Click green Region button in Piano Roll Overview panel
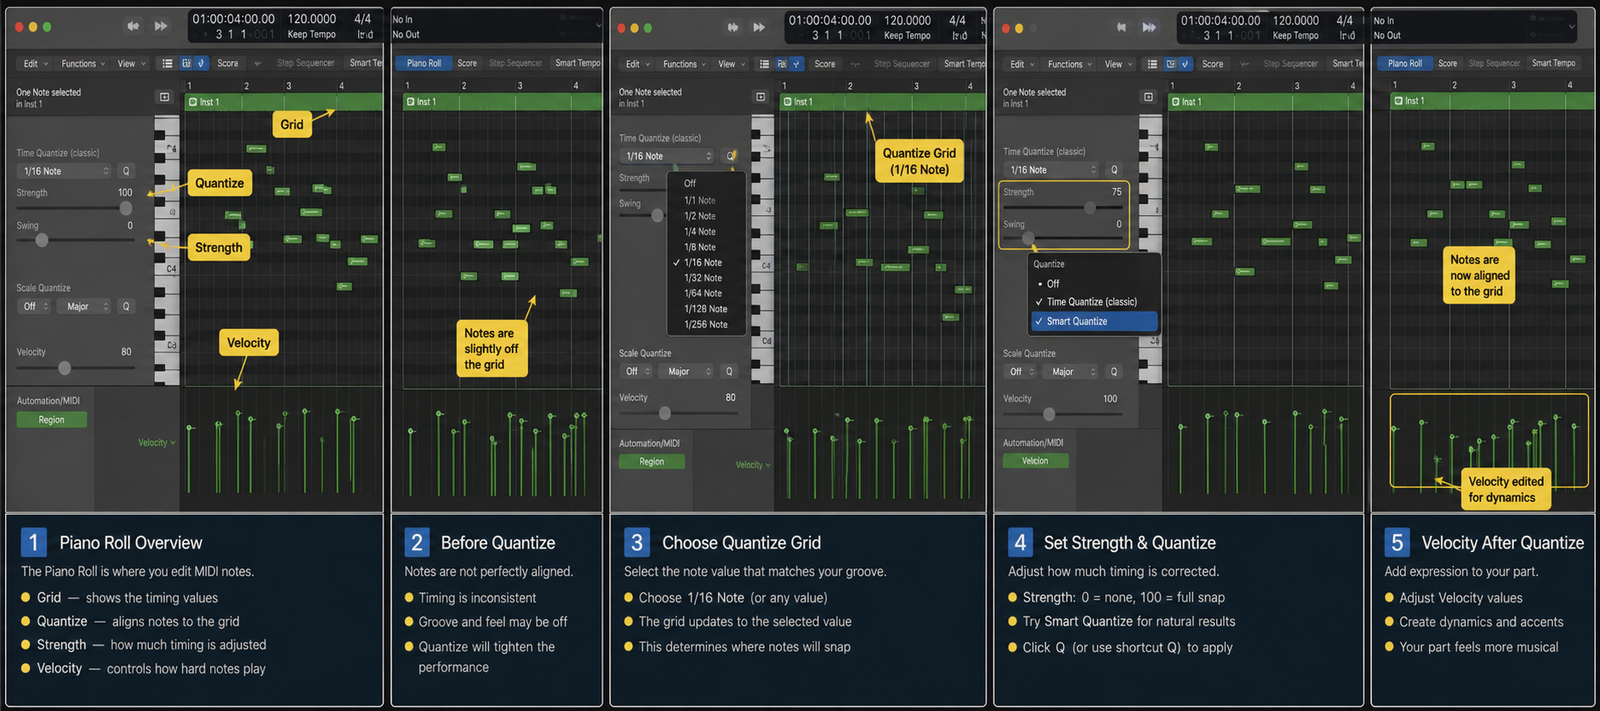The image size is (1600, 711). point(51,420)
